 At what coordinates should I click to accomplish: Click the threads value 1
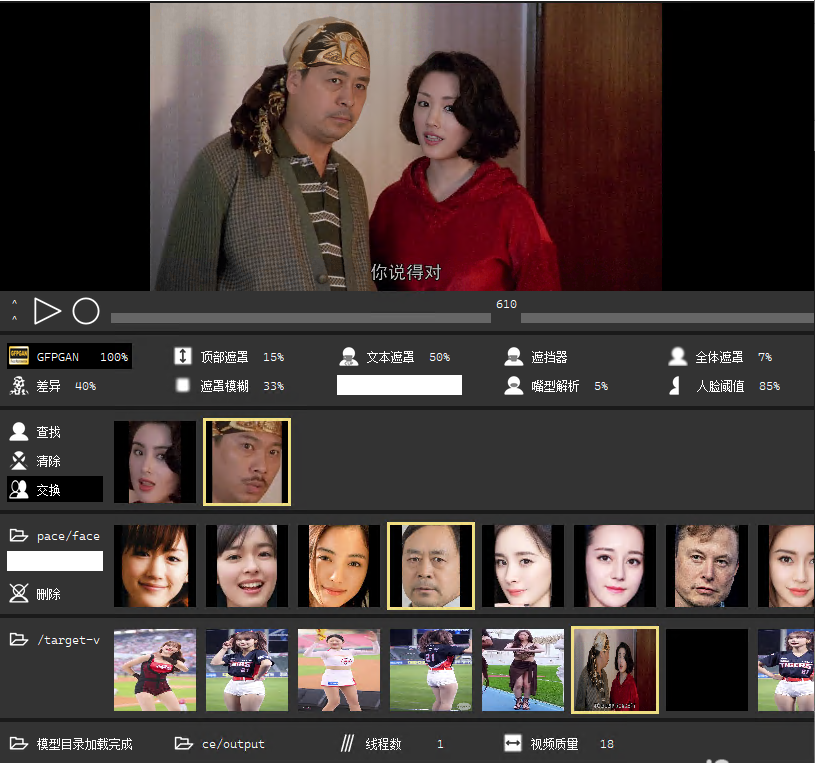pos(440,744)
